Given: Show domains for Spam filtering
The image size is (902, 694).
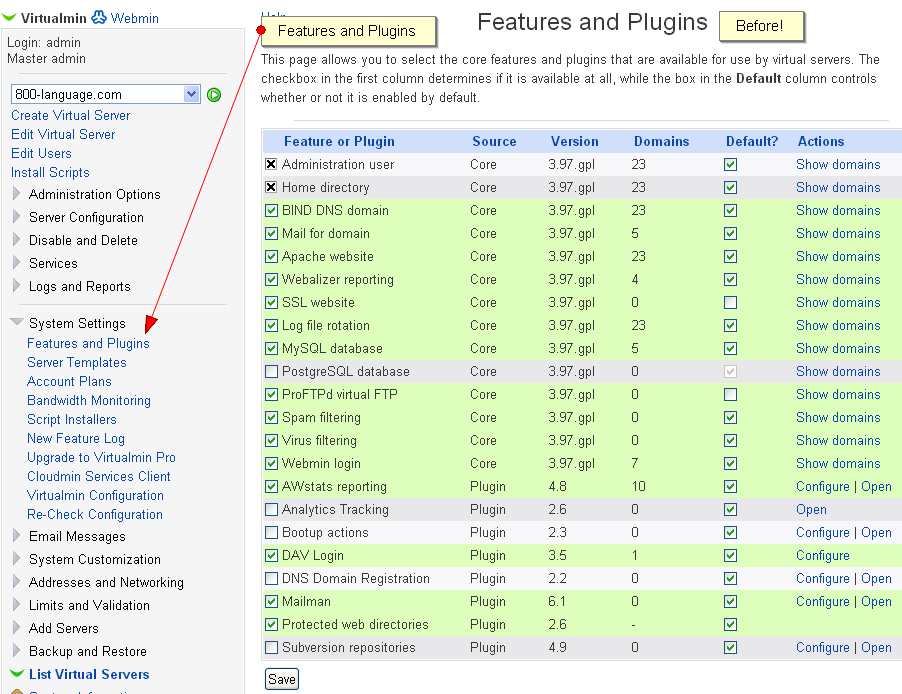Looking at the screenshot, I should 838,417.
